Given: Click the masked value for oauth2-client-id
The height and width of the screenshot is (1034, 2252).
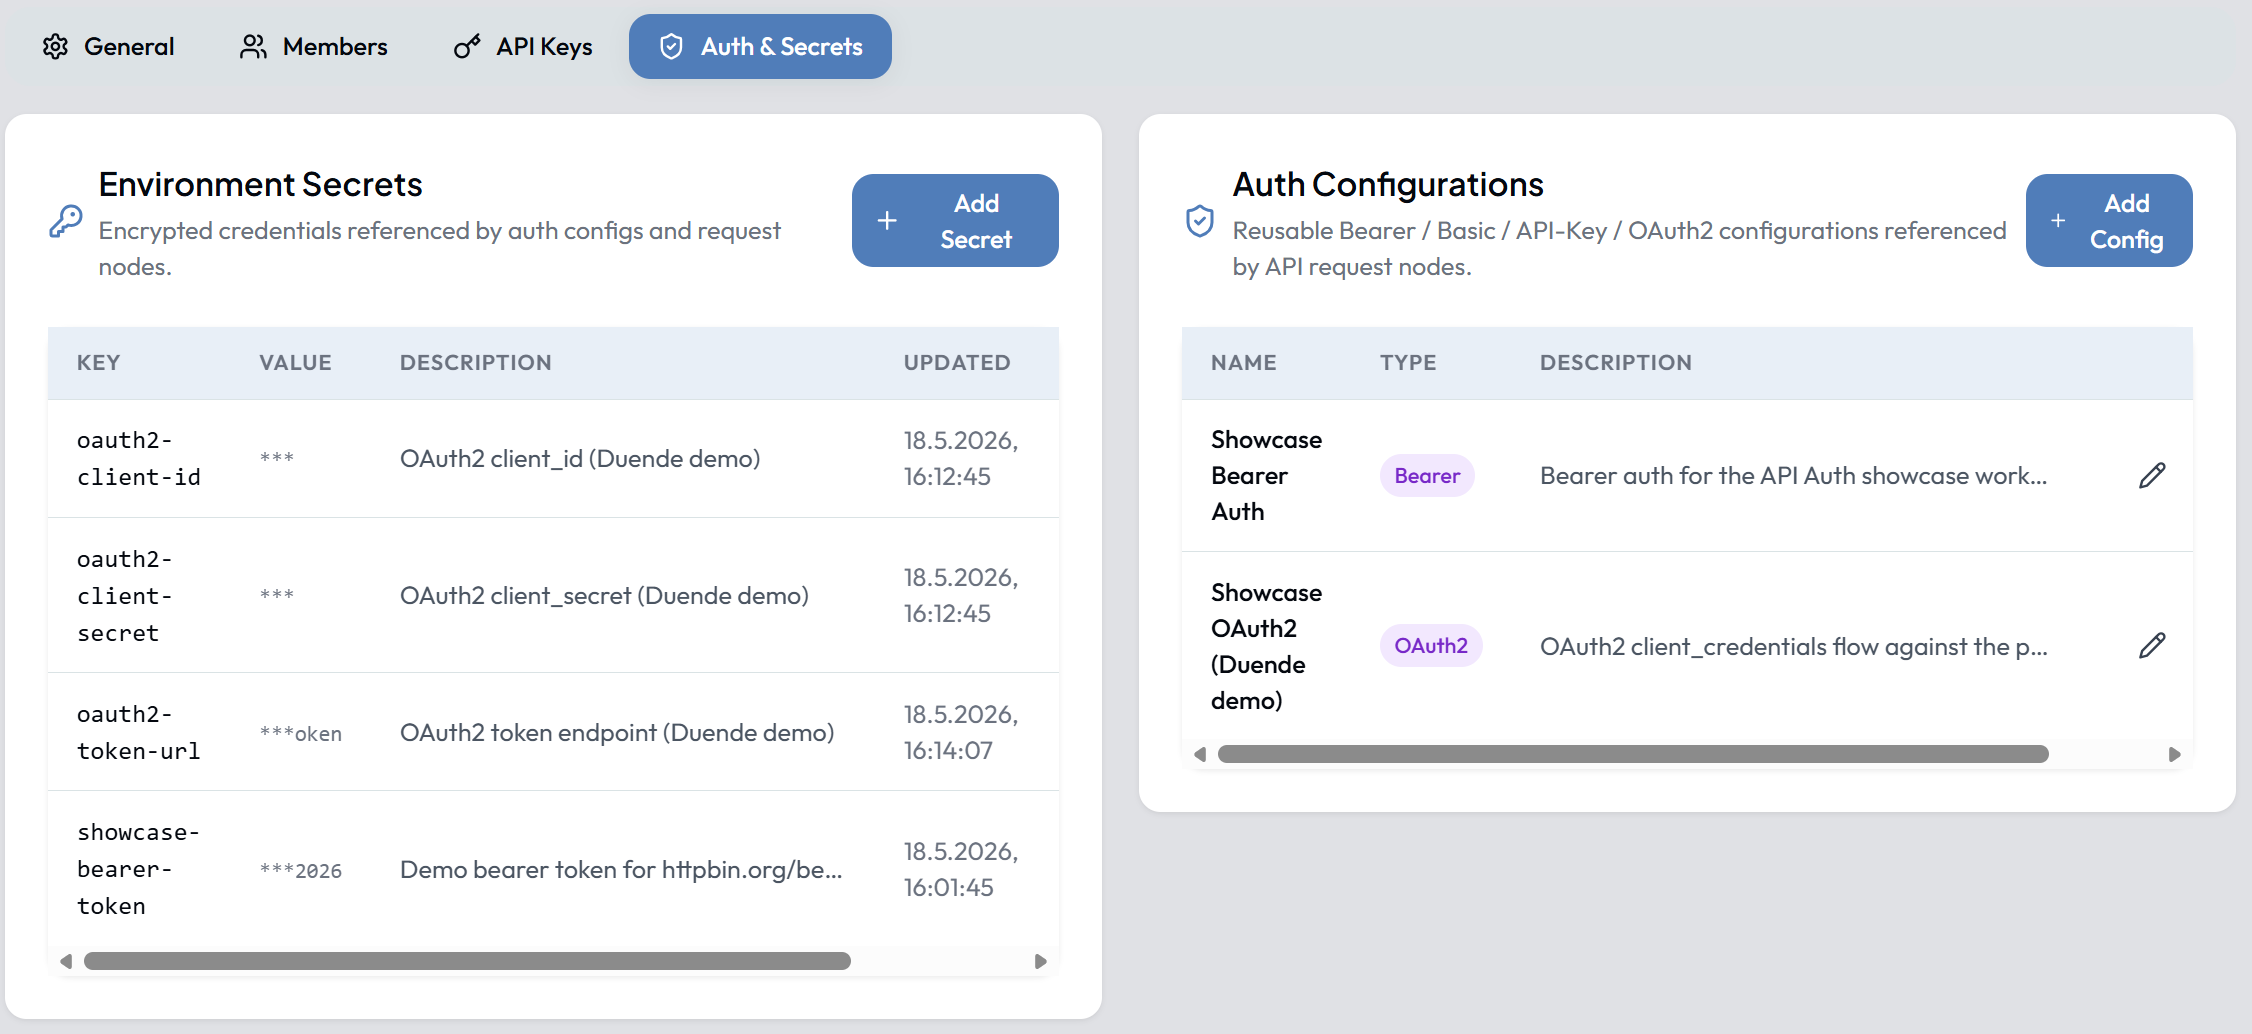Looking at the screenshot, I should (277, 459).
